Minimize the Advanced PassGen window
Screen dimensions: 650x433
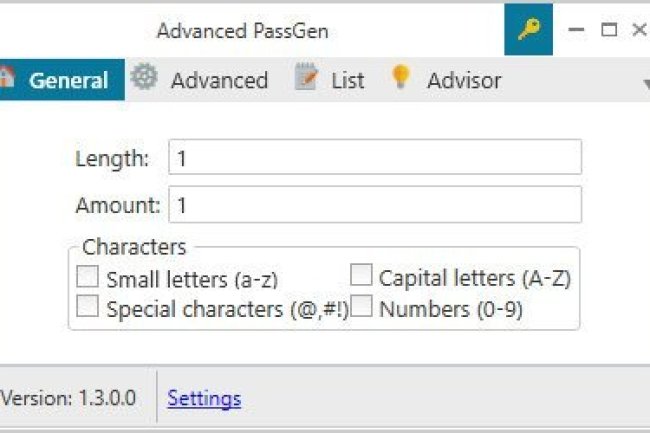pyautogui.click(x=576, y=30)
